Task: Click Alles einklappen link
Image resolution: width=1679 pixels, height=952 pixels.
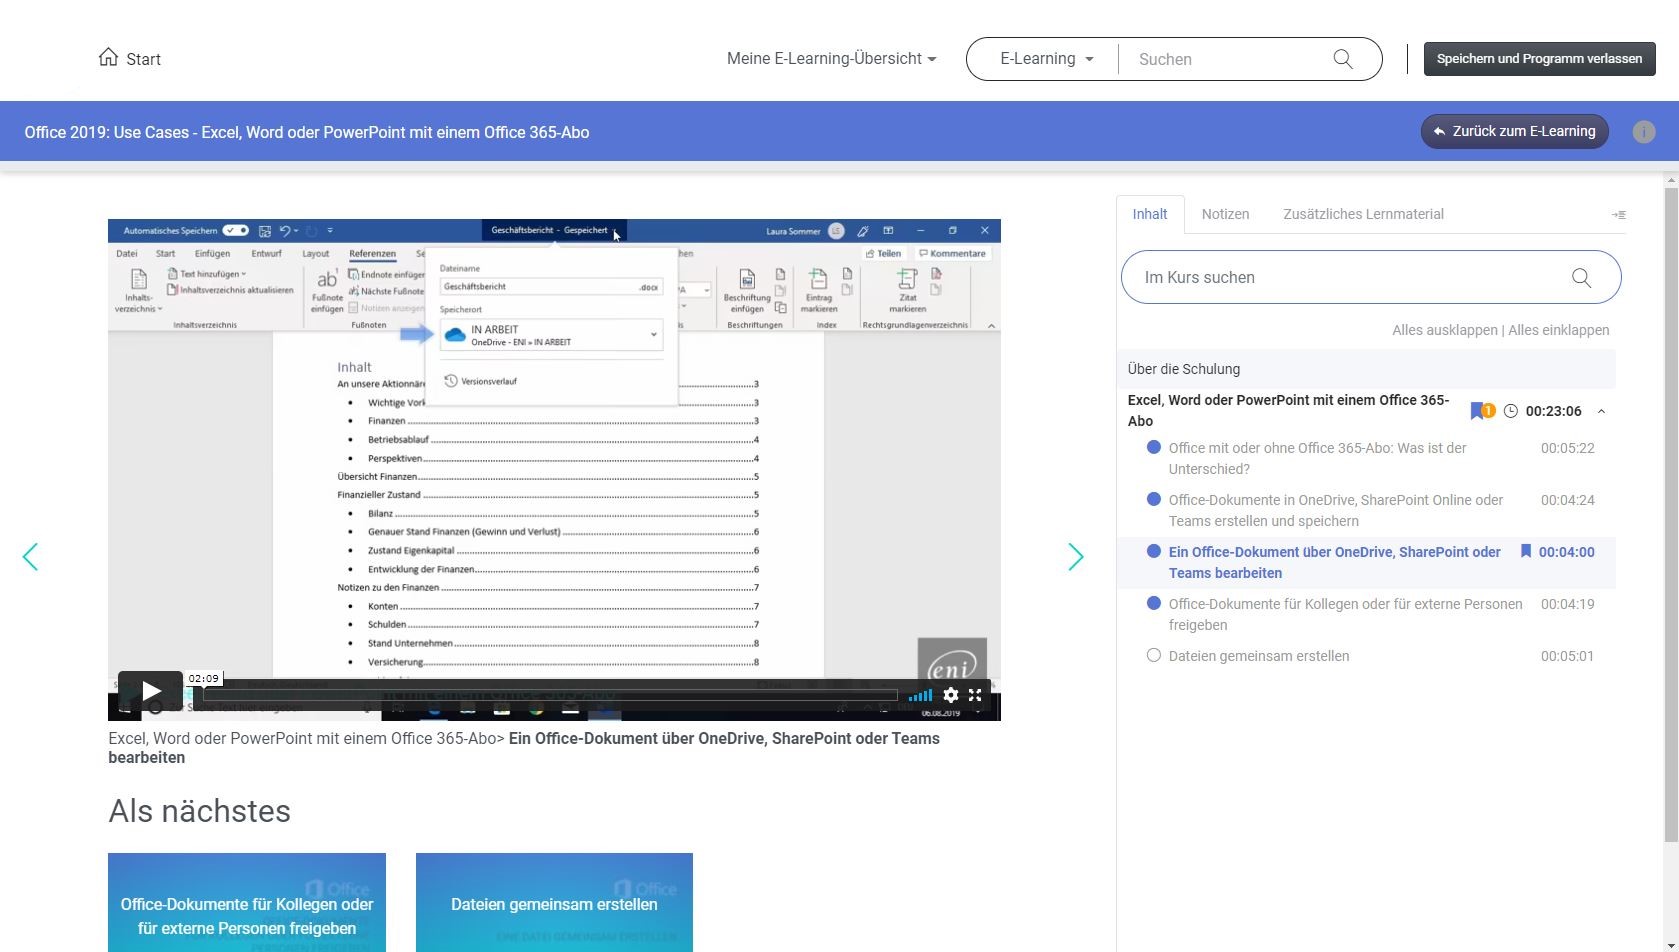Action: tap(1558, 330)
